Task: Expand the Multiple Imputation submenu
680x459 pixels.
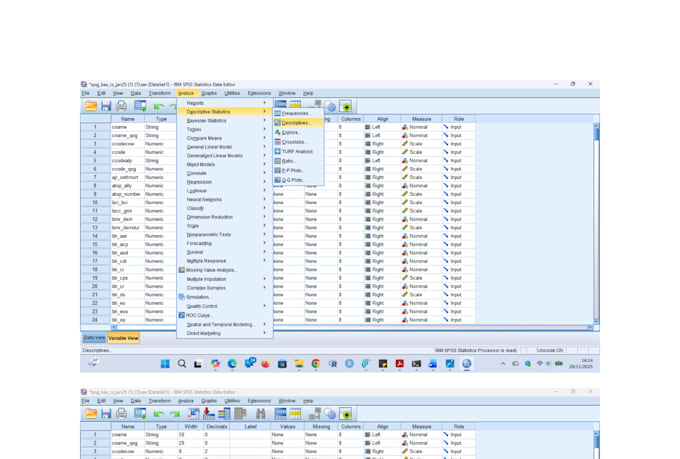Action: [225, 279]
